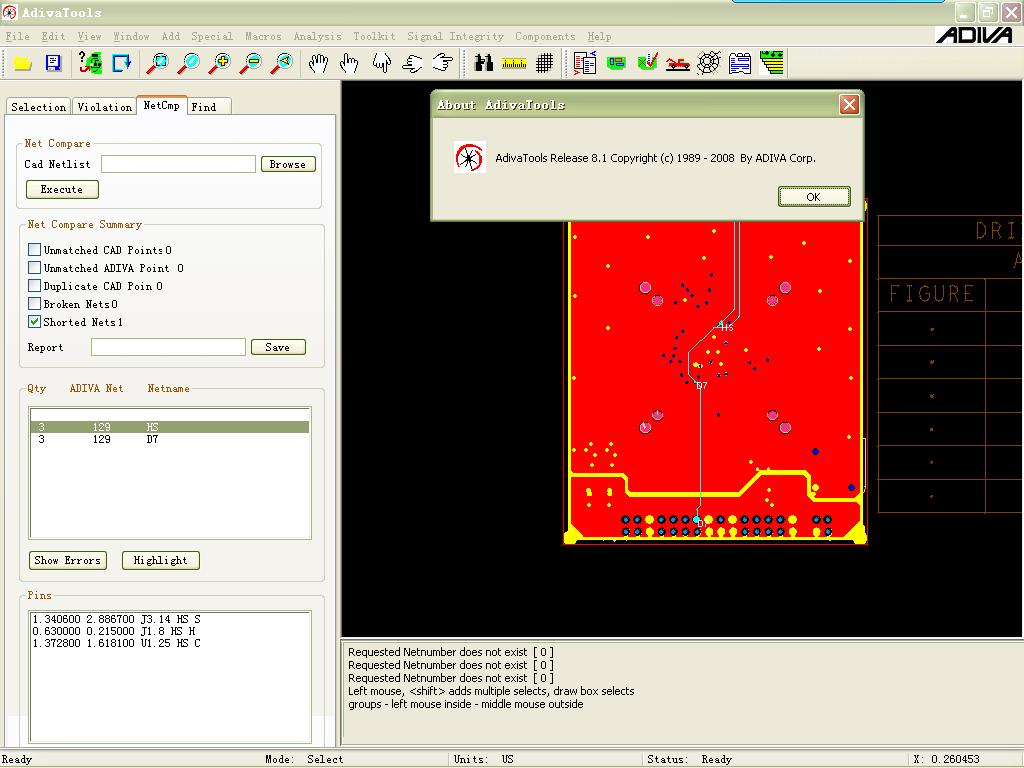The height and width of the screenshot is (768, 1024).
Task: Click the zoom out minus magnifier icon
Action: click(251, 63)
